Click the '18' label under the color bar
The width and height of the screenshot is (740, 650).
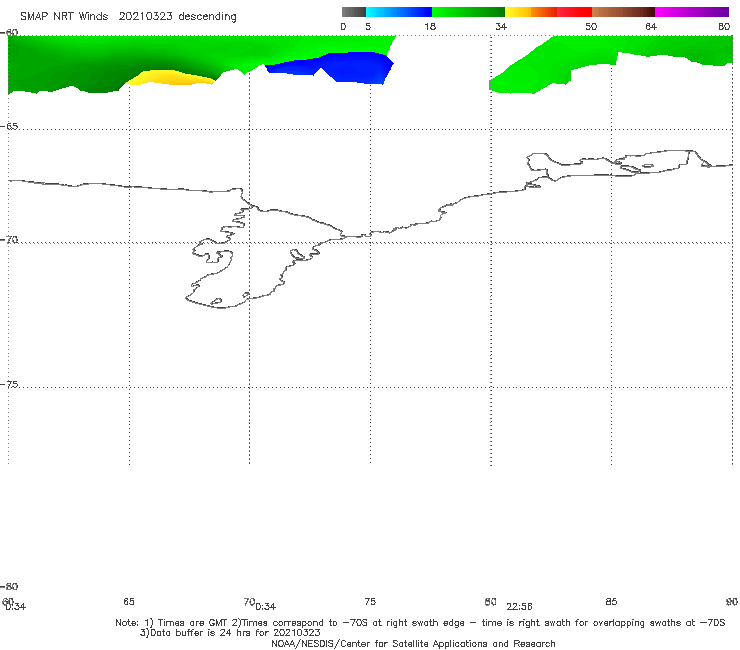tap(430, 27)
